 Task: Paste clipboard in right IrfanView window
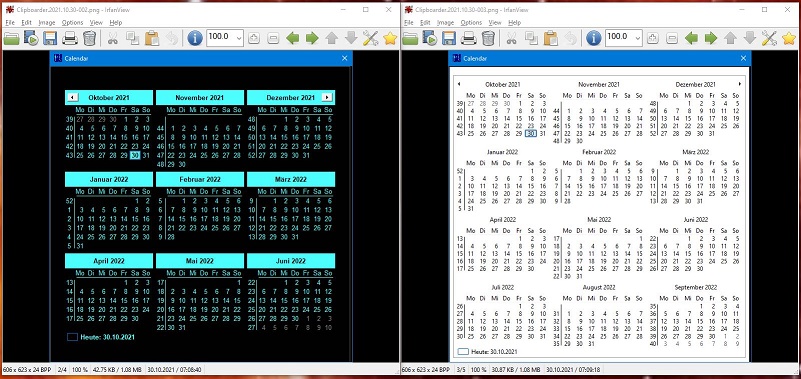coord(551,38)
